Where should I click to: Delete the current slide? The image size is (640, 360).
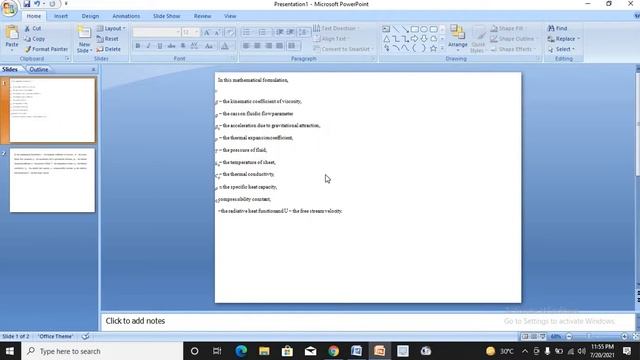point(109,49)
